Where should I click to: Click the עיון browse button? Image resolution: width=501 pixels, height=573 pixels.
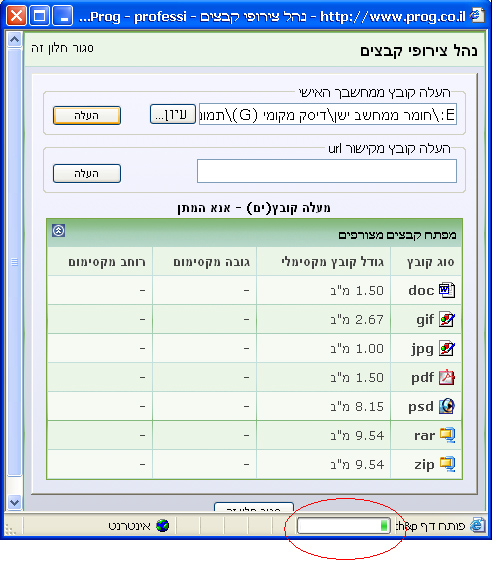173,114
